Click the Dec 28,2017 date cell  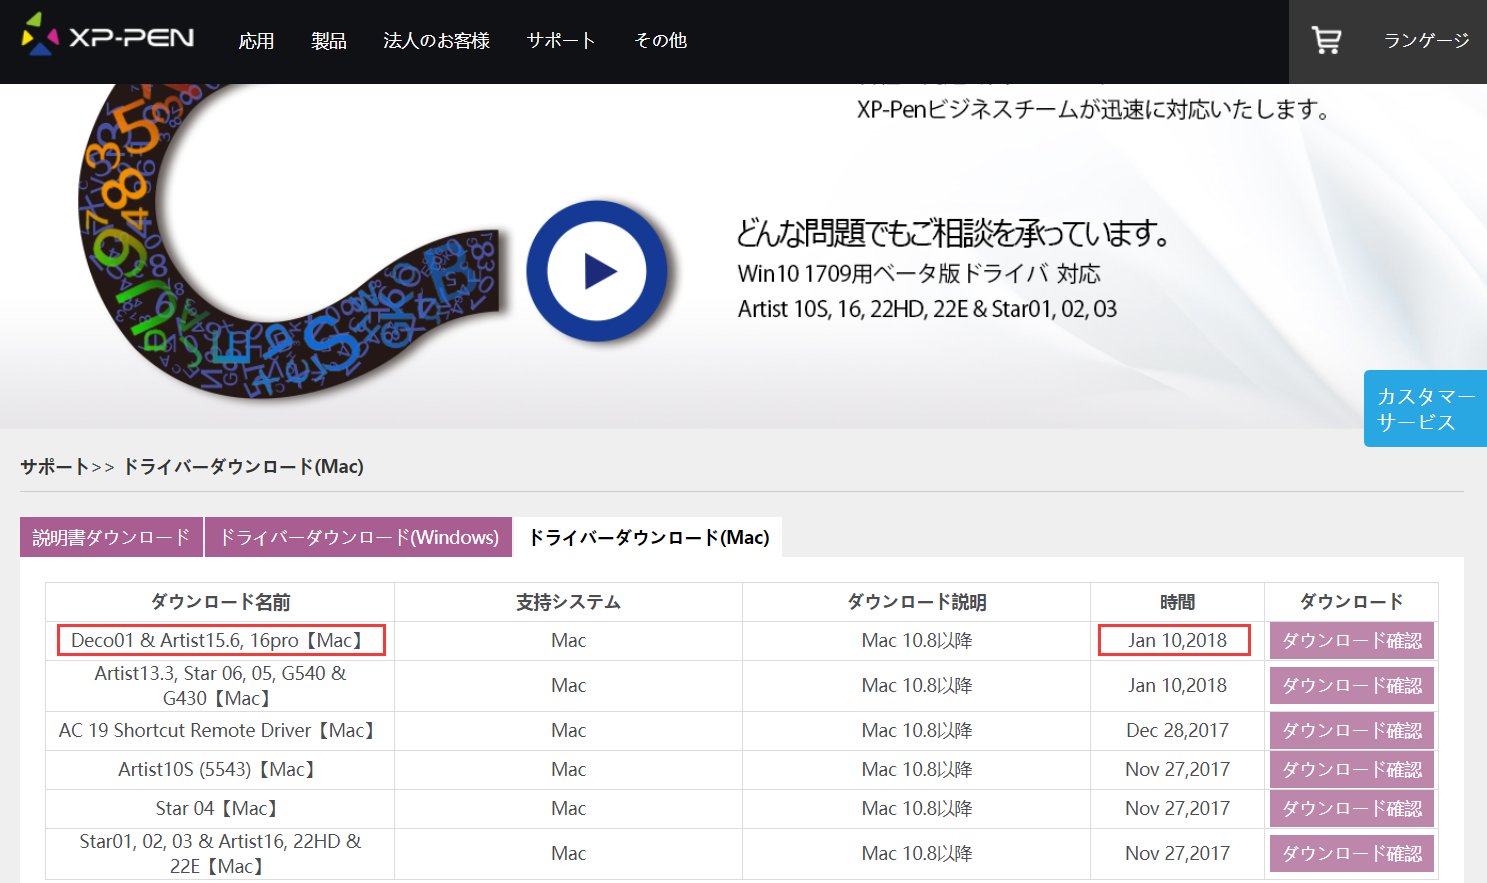(x=1177, y=731)
